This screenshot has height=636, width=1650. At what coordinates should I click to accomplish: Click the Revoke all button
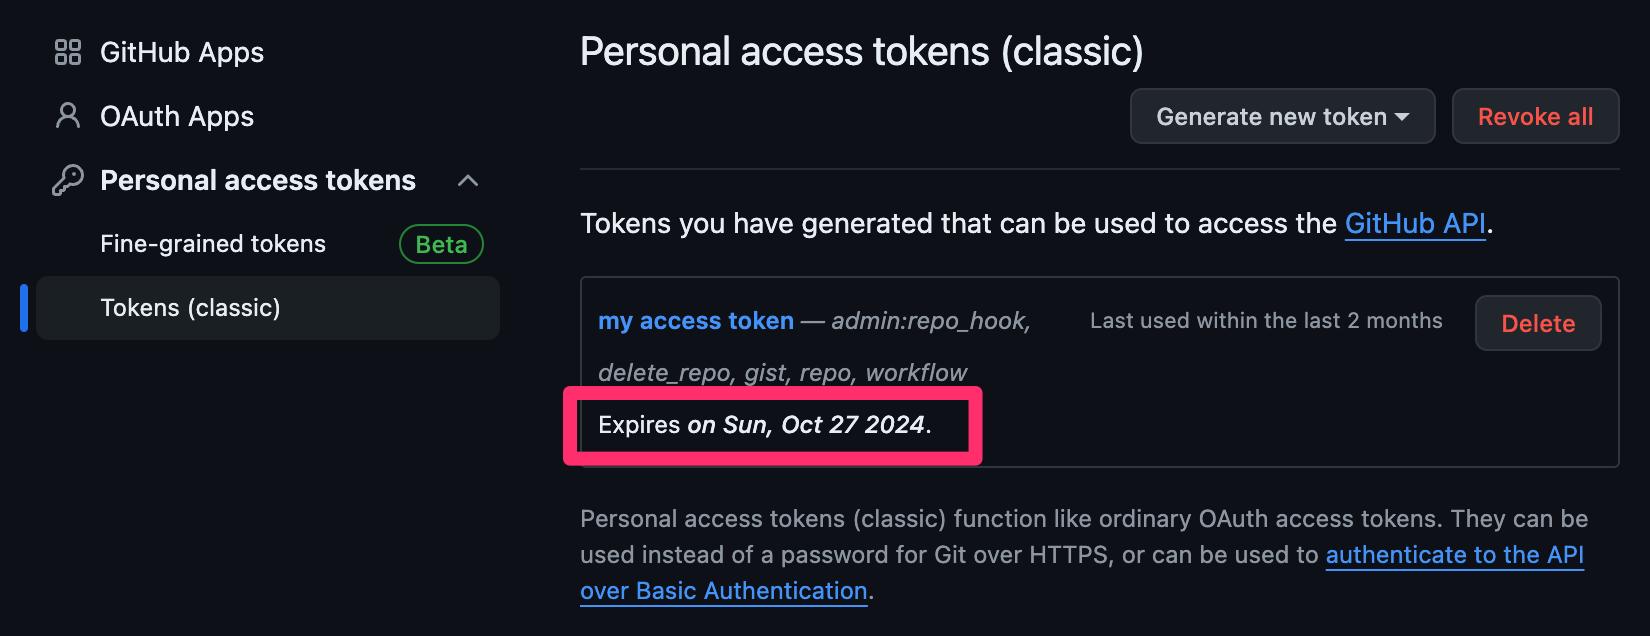(x=1535, y=116)
